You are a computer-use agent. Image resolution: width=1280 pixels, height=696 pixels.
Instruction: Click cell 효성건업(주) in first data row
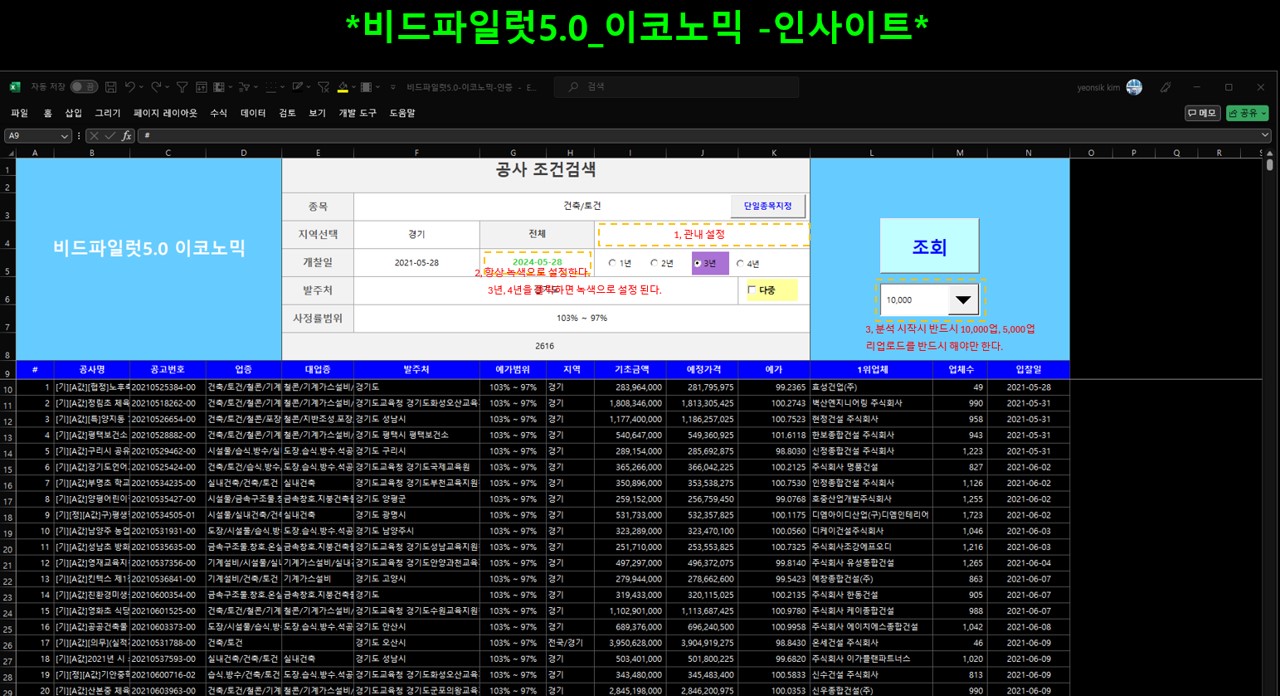(871, 387)
